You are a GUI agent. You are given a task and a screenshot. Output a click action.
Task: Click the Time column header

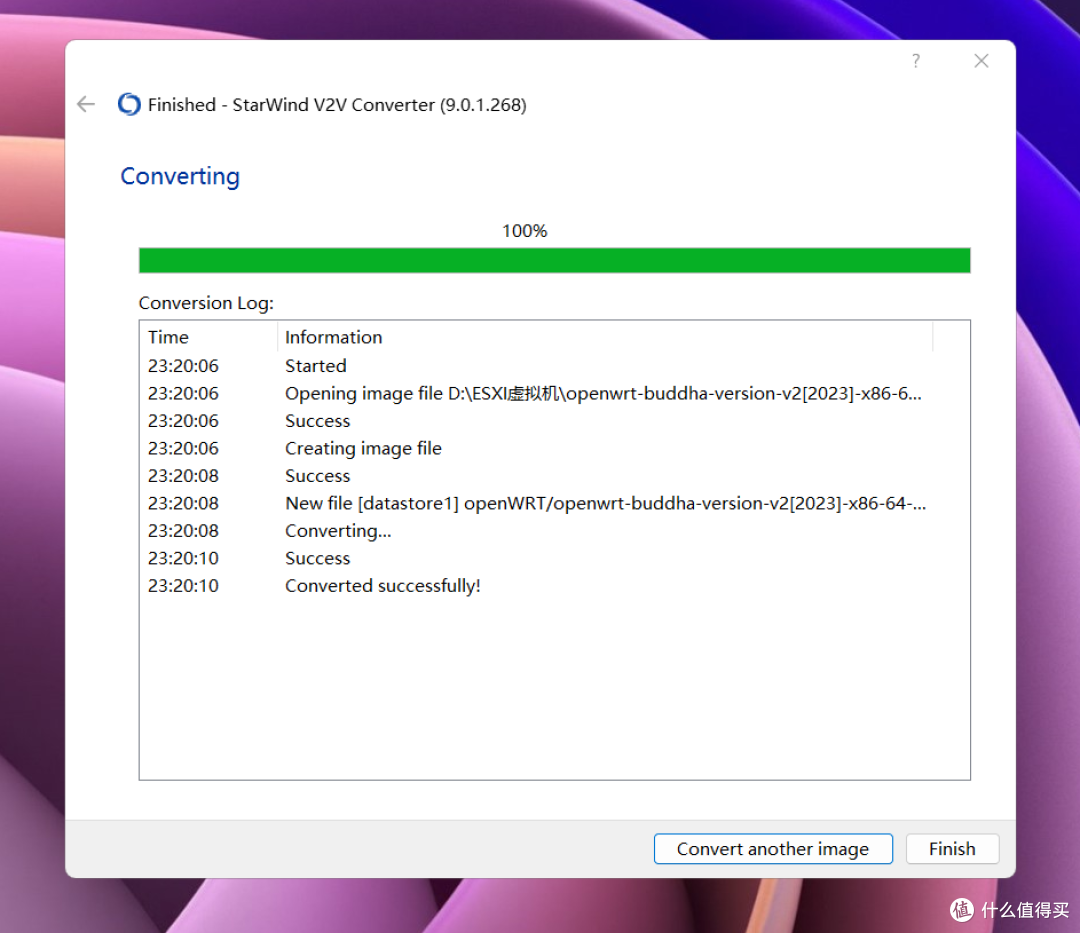(169, 337)
